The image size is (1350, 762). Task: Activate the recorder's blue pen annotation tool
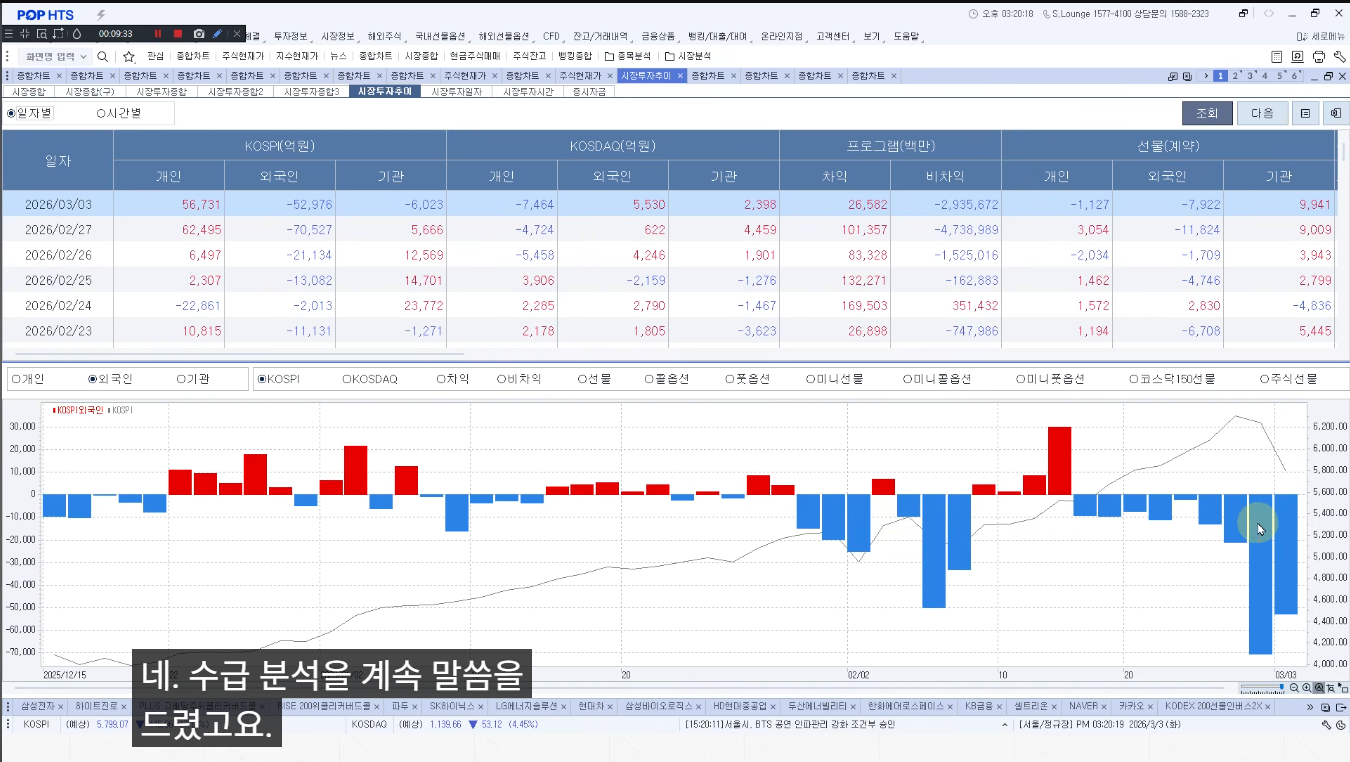(217, 34)
